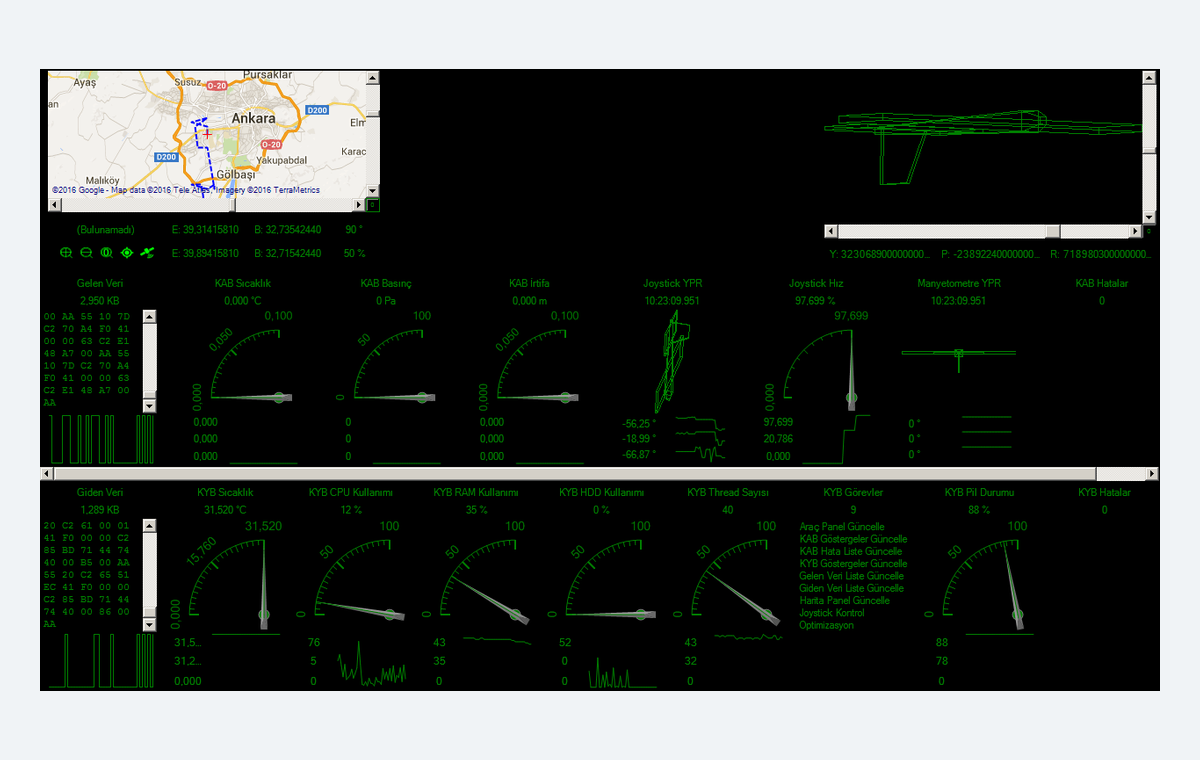Select the 'Joystick Kontrol' task entry
This screenshot has height=760, width=1200.
click(x=832, y=612)
